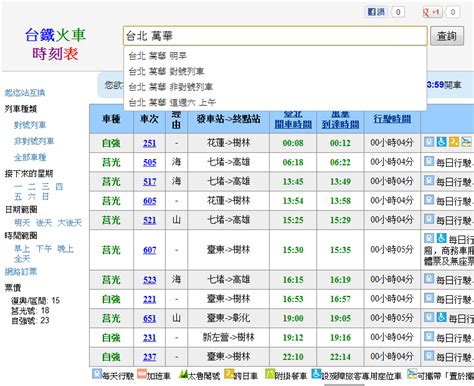Screen dimensions: 474x386
Task: Filter by 對號列車 in sidebar
Action: (x=30, y=125)
